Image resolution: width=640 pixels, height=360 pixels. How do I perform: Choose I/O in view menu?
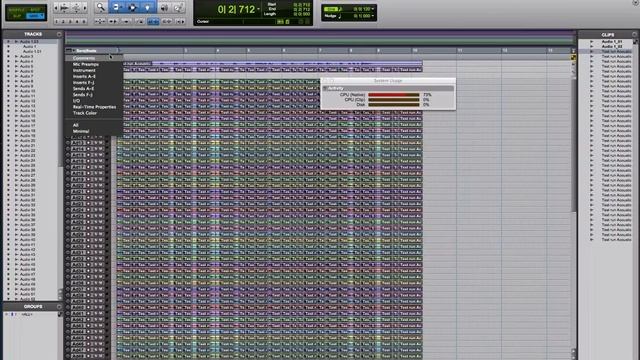[76, 101]
